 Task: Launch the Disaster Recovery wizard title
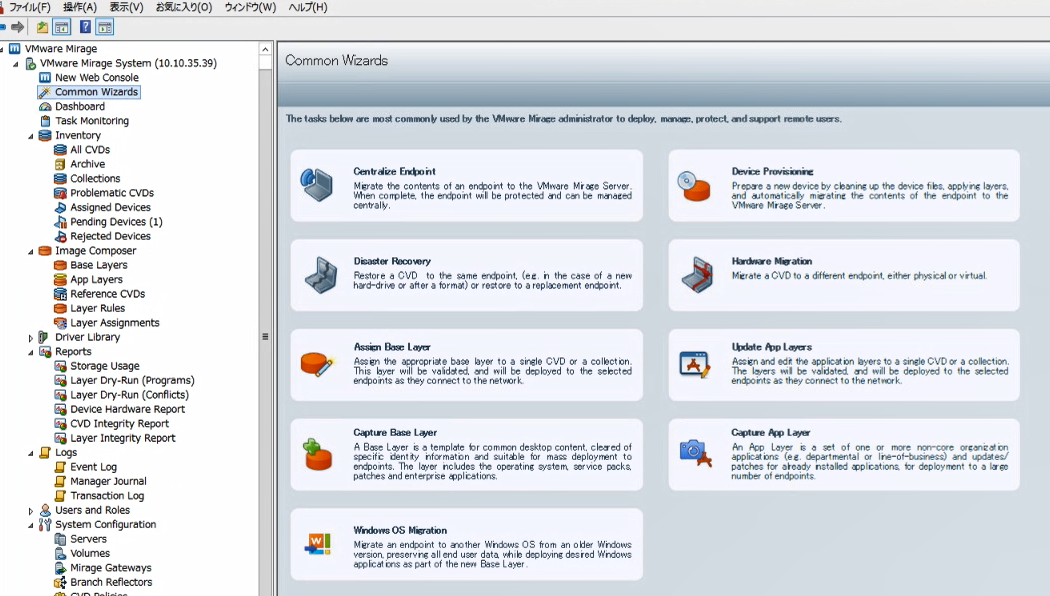pos(392,261)
